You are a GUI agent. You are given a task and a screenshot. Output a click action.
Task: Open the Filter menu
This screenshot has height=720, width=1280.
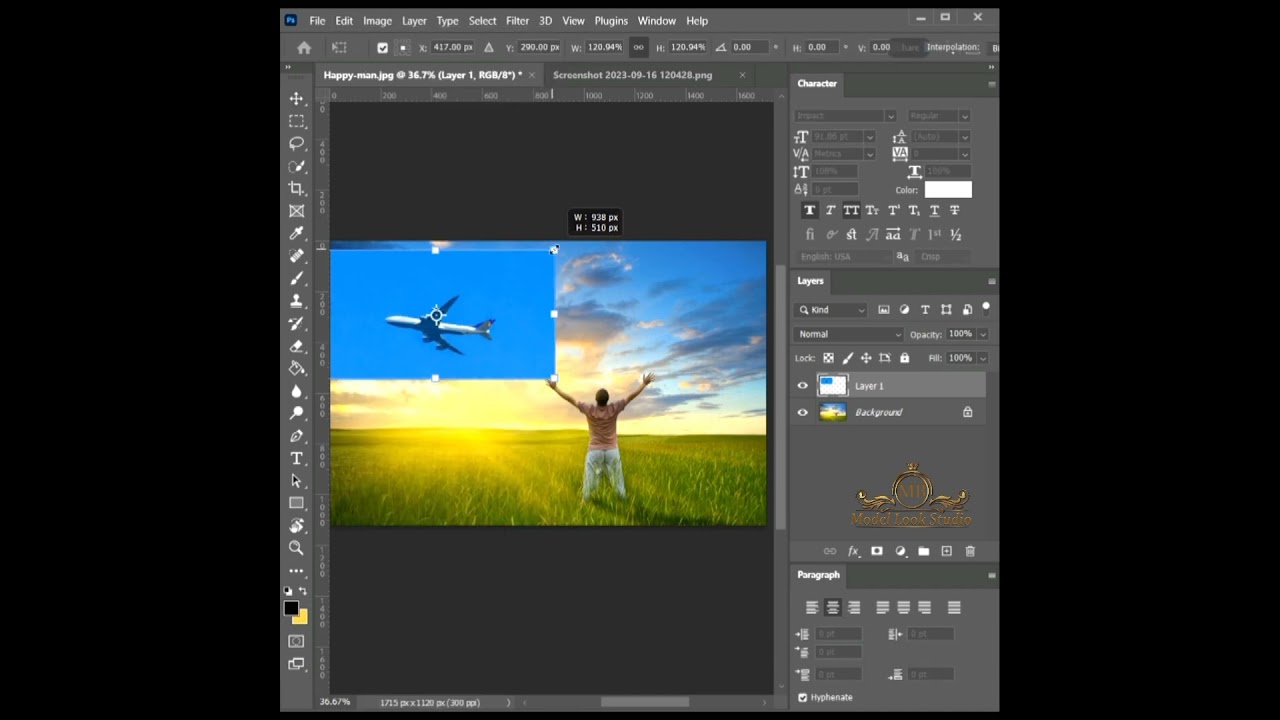pos(517,21)
